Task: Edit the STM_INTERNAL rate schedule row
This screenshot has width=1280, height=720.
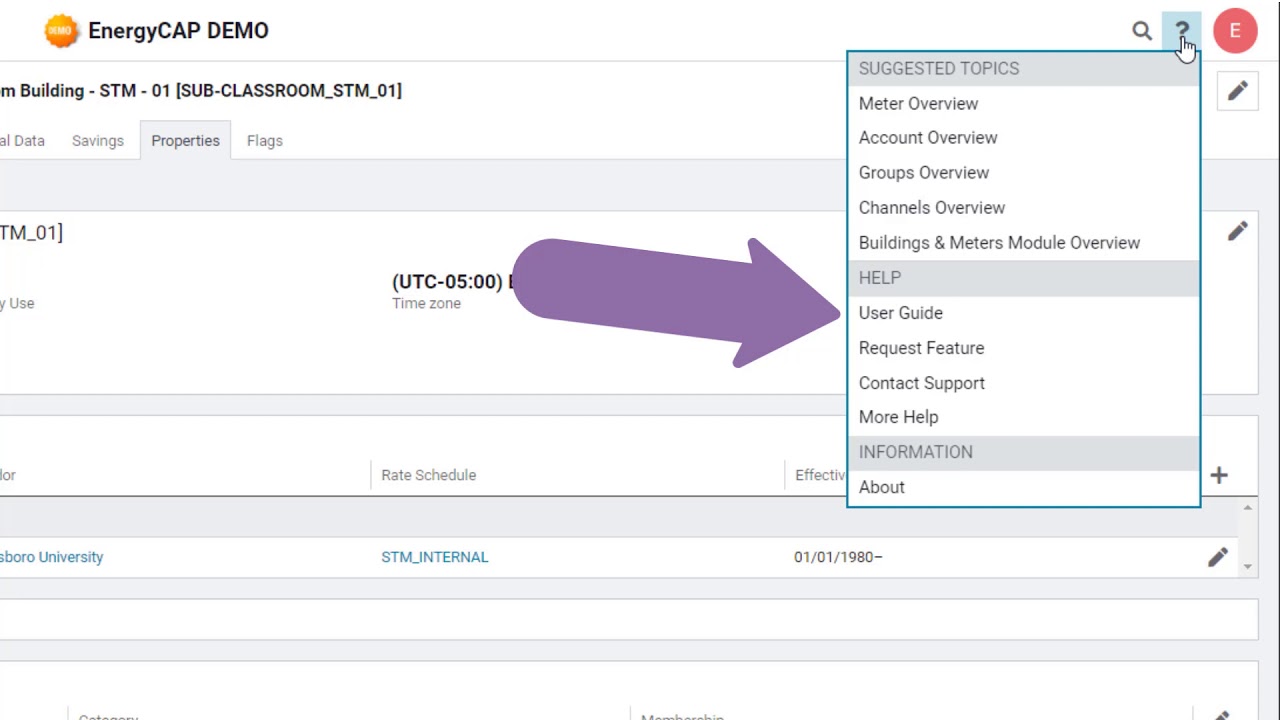Action: tap(1217, 557)
